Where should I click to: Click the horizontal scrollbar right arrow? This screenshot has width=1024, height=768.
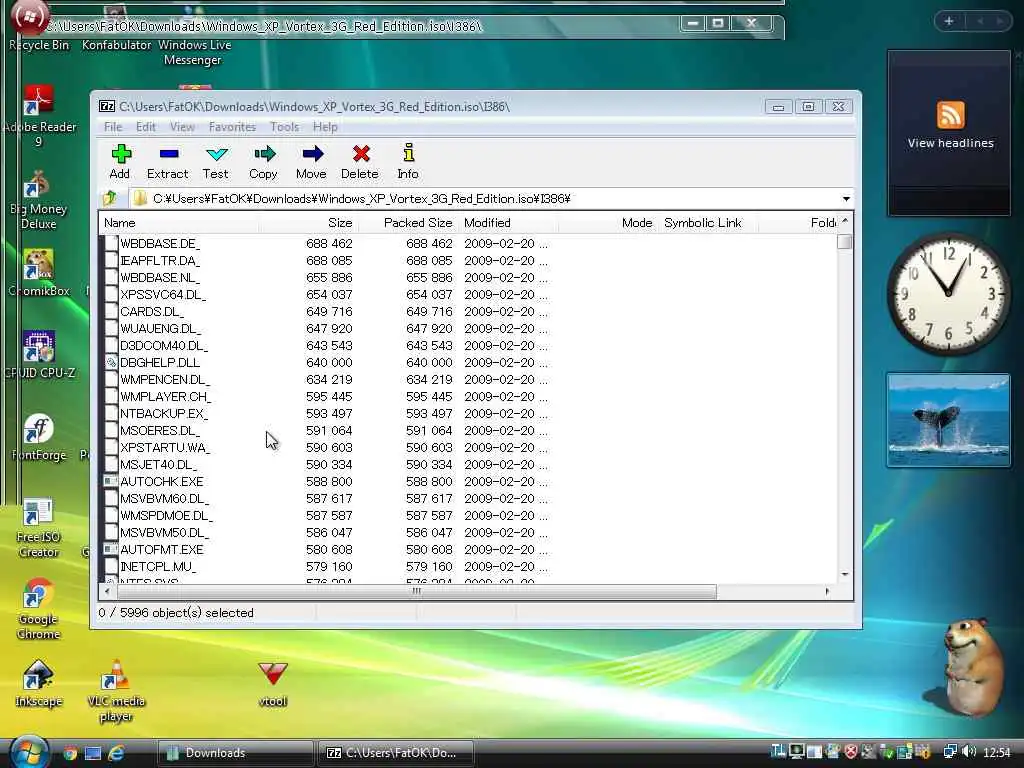click(827, 592)
